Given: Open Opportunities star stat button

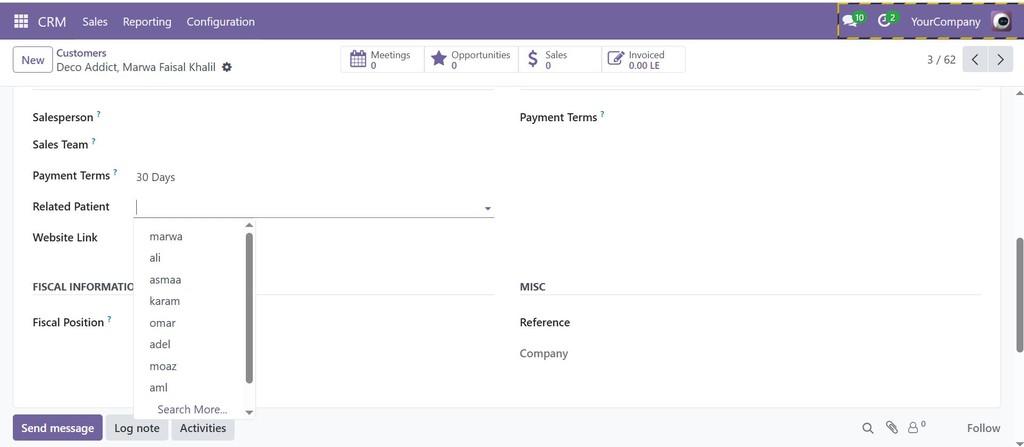Looking at the screenshot, I should (472, 59).
